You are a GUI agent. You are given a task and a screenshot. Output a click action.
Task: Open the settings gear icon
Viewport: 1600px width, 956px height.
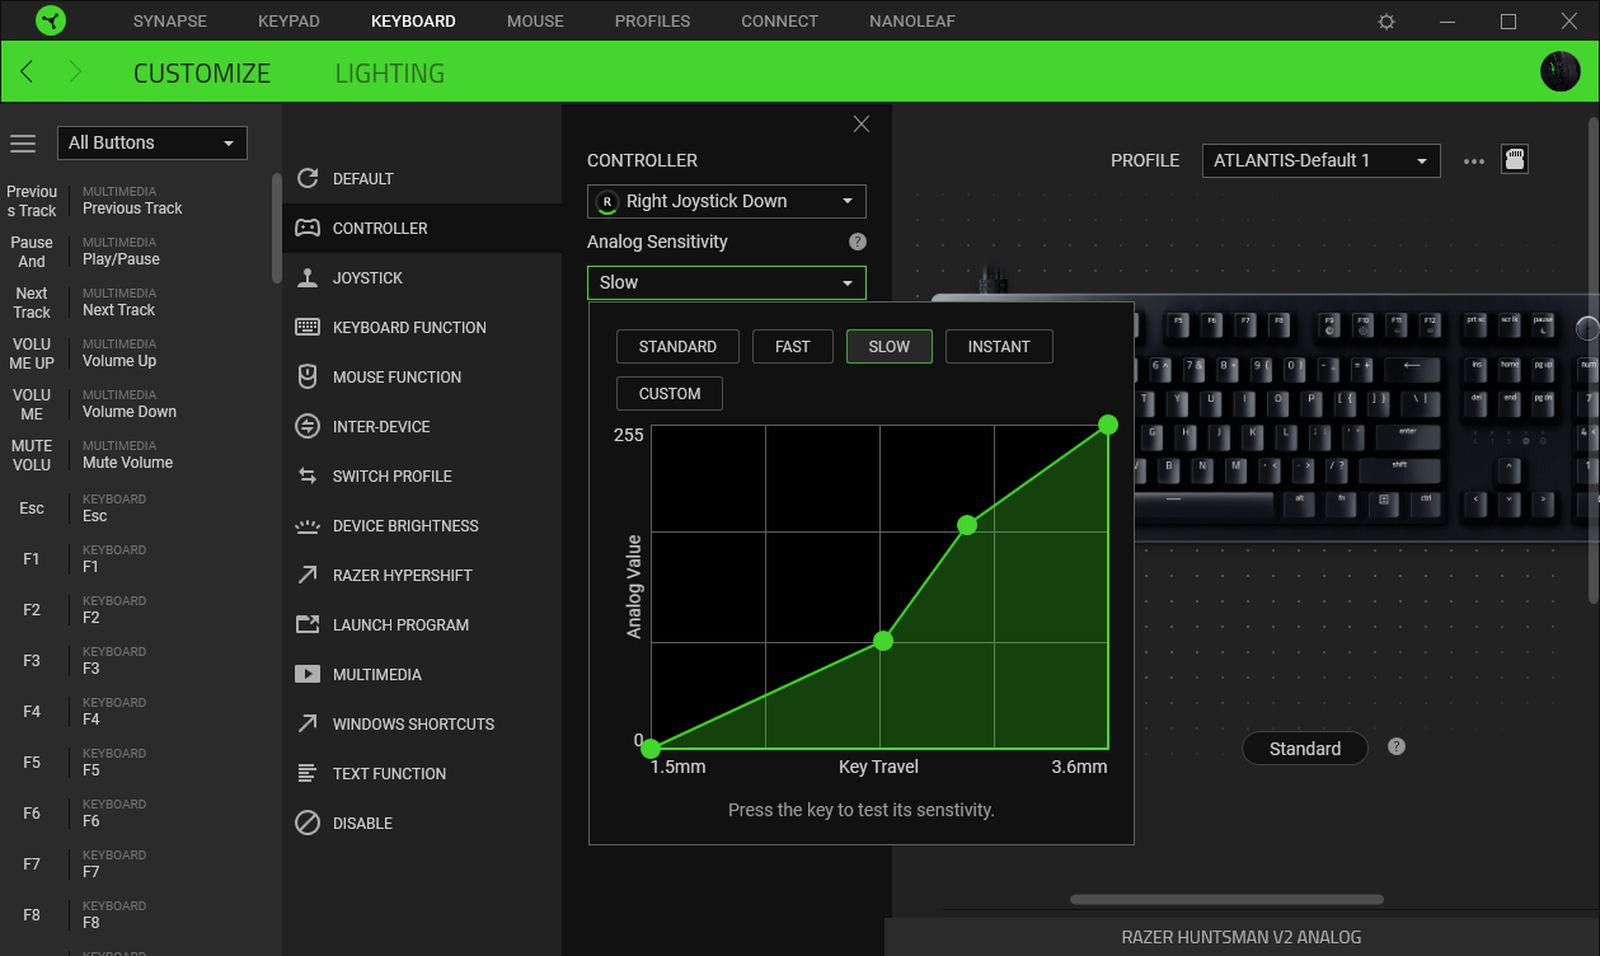tap(1386, 21)
